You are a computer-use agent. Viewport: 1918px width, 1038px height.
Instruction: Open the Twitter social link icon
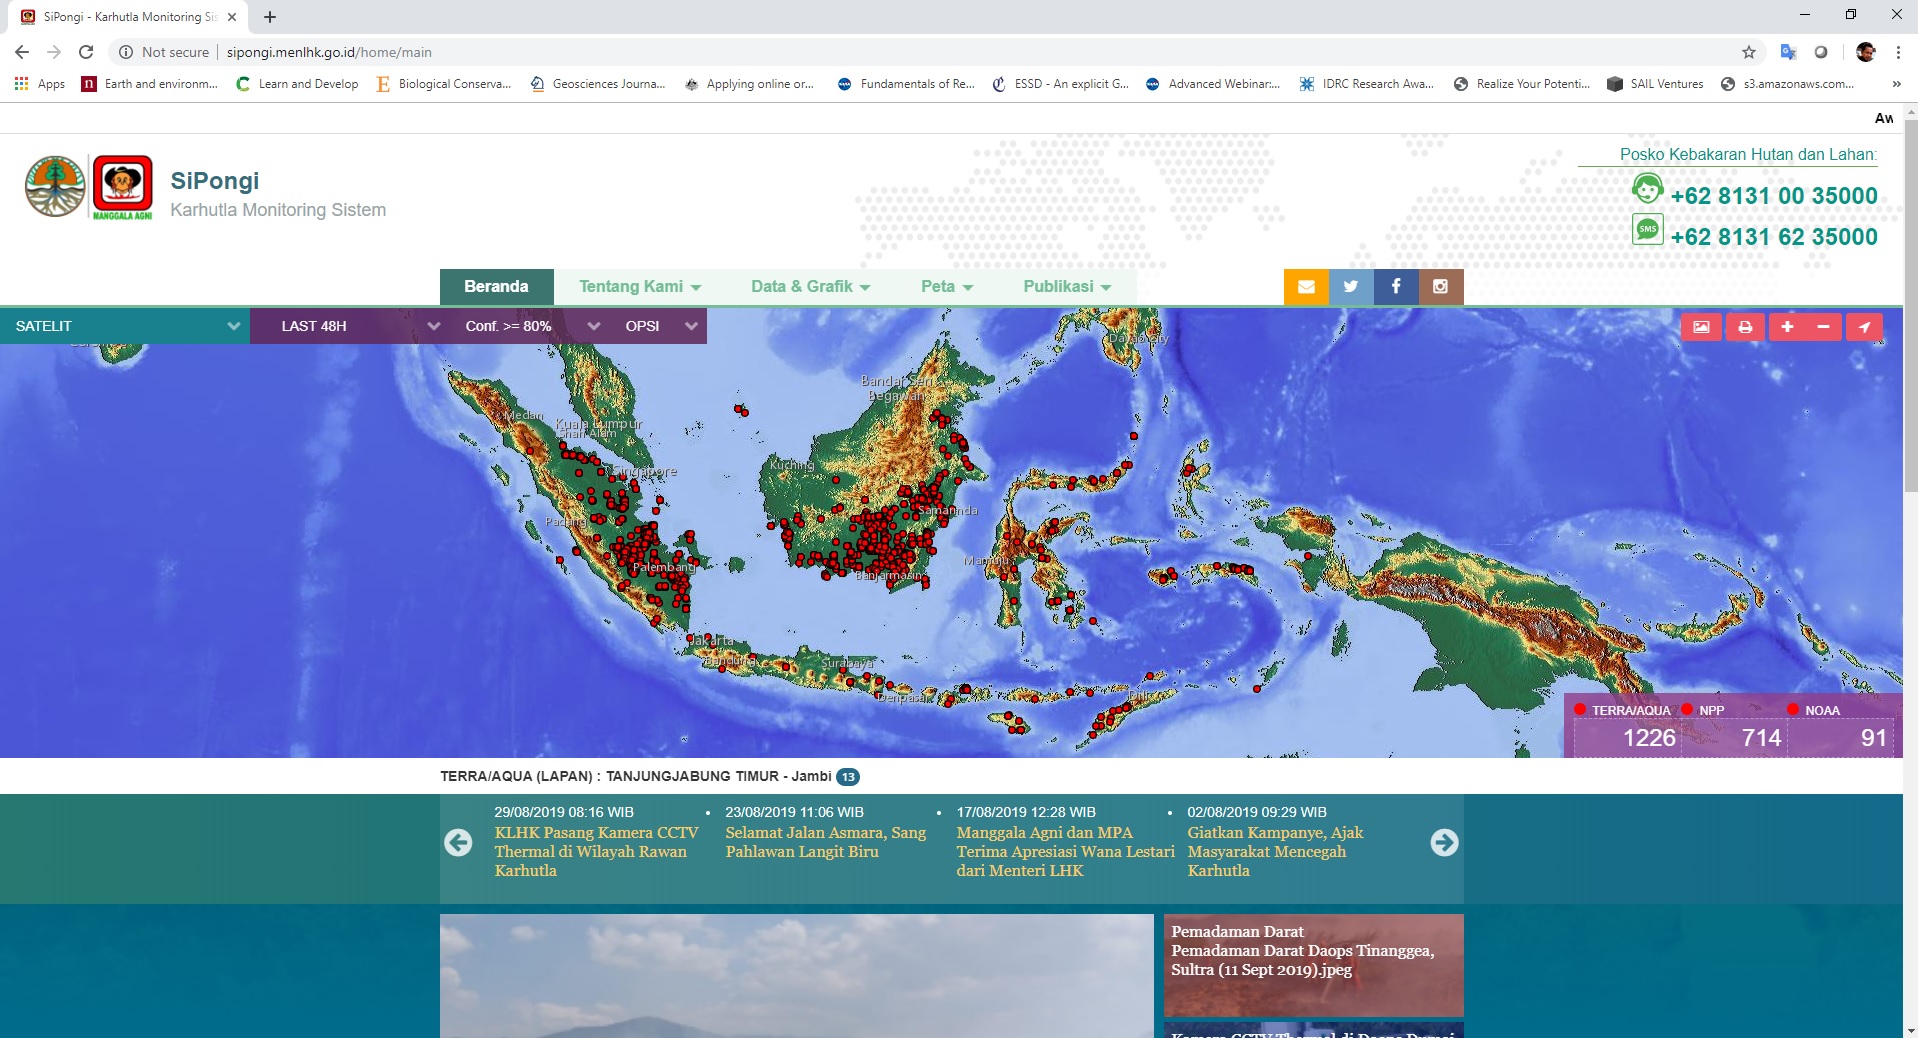pyautogui.click(x=1351, y=287)
